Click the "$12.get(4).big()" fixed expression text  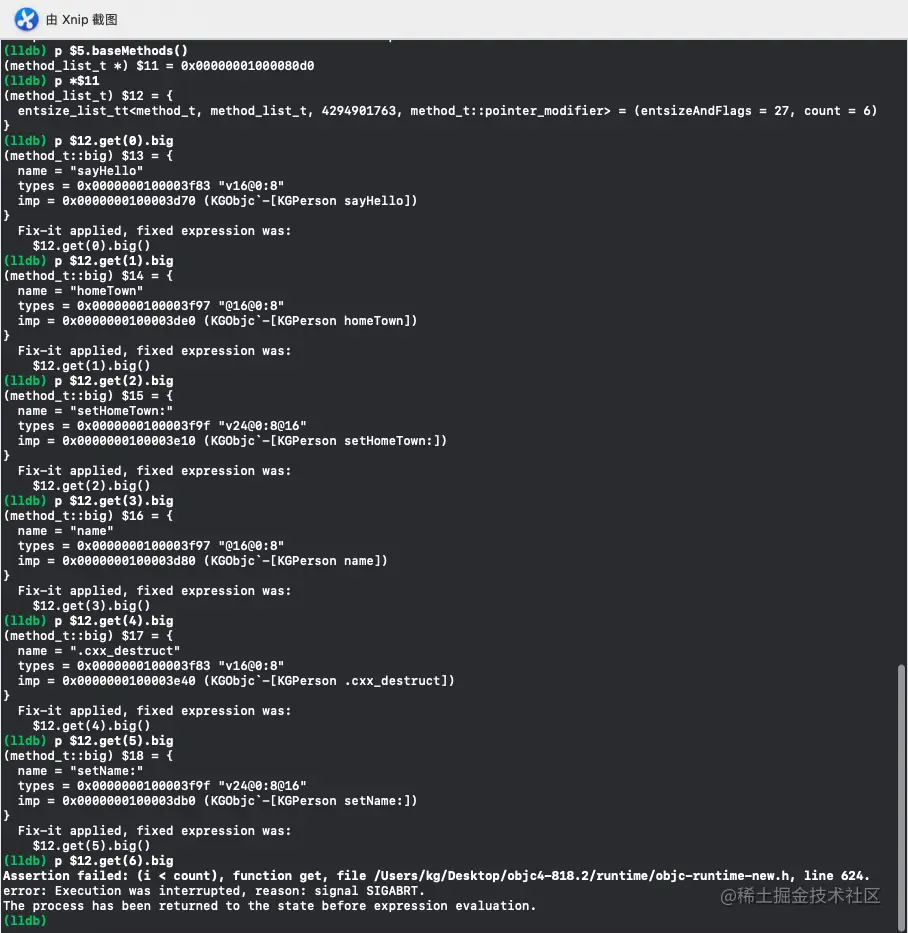91,726
